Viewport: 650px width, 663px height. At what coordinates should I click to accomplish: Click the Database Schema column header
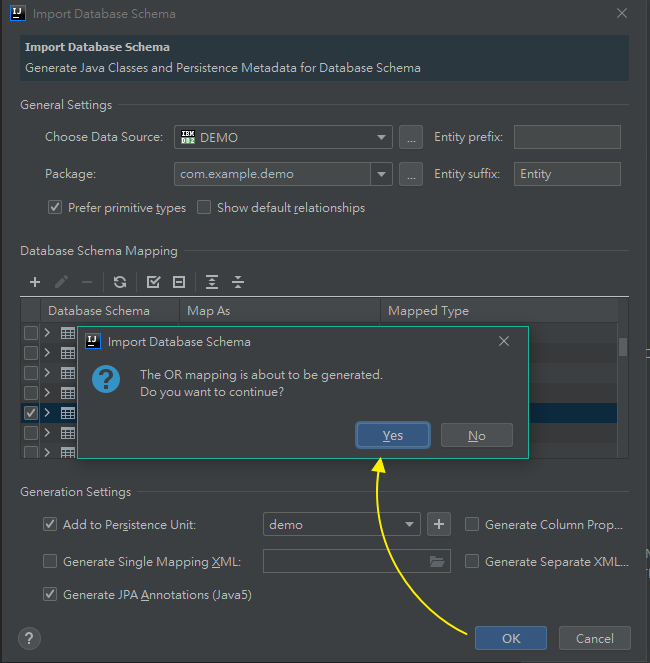(x=99, y=311)
